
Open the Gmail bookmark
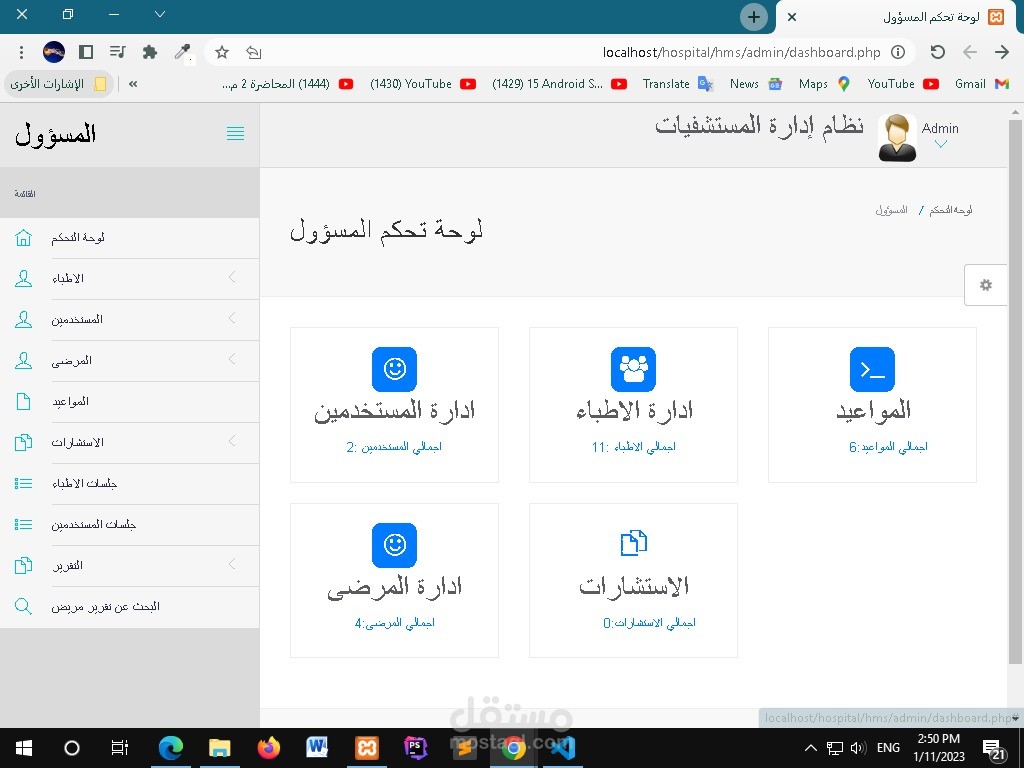[982, 84]
